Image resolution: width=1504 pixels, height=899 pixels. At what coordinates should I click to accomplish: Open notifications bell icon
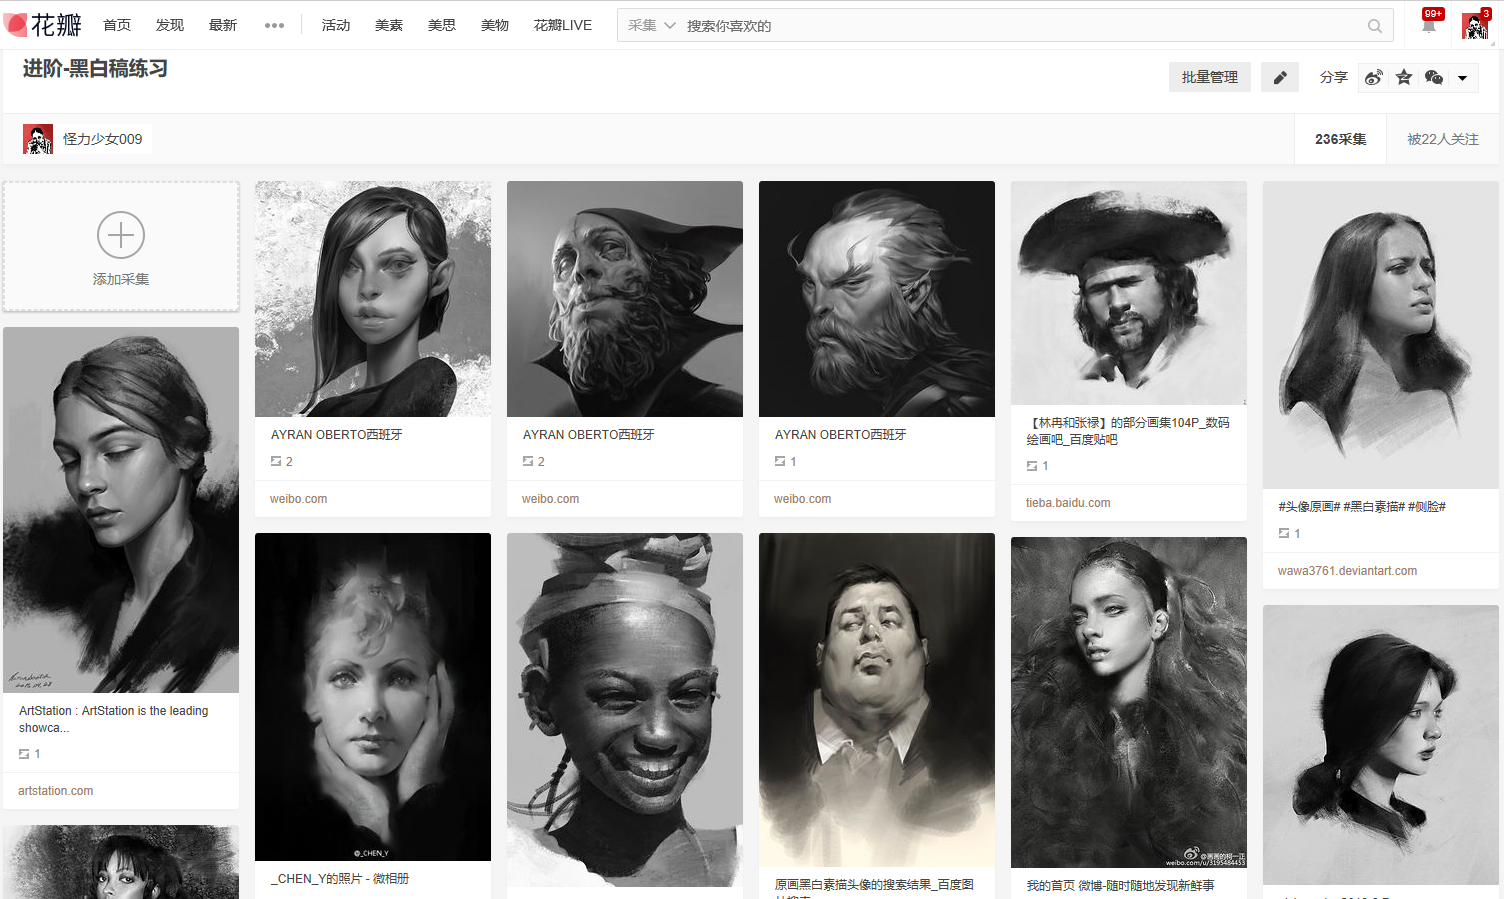(x=1429, y=25)
